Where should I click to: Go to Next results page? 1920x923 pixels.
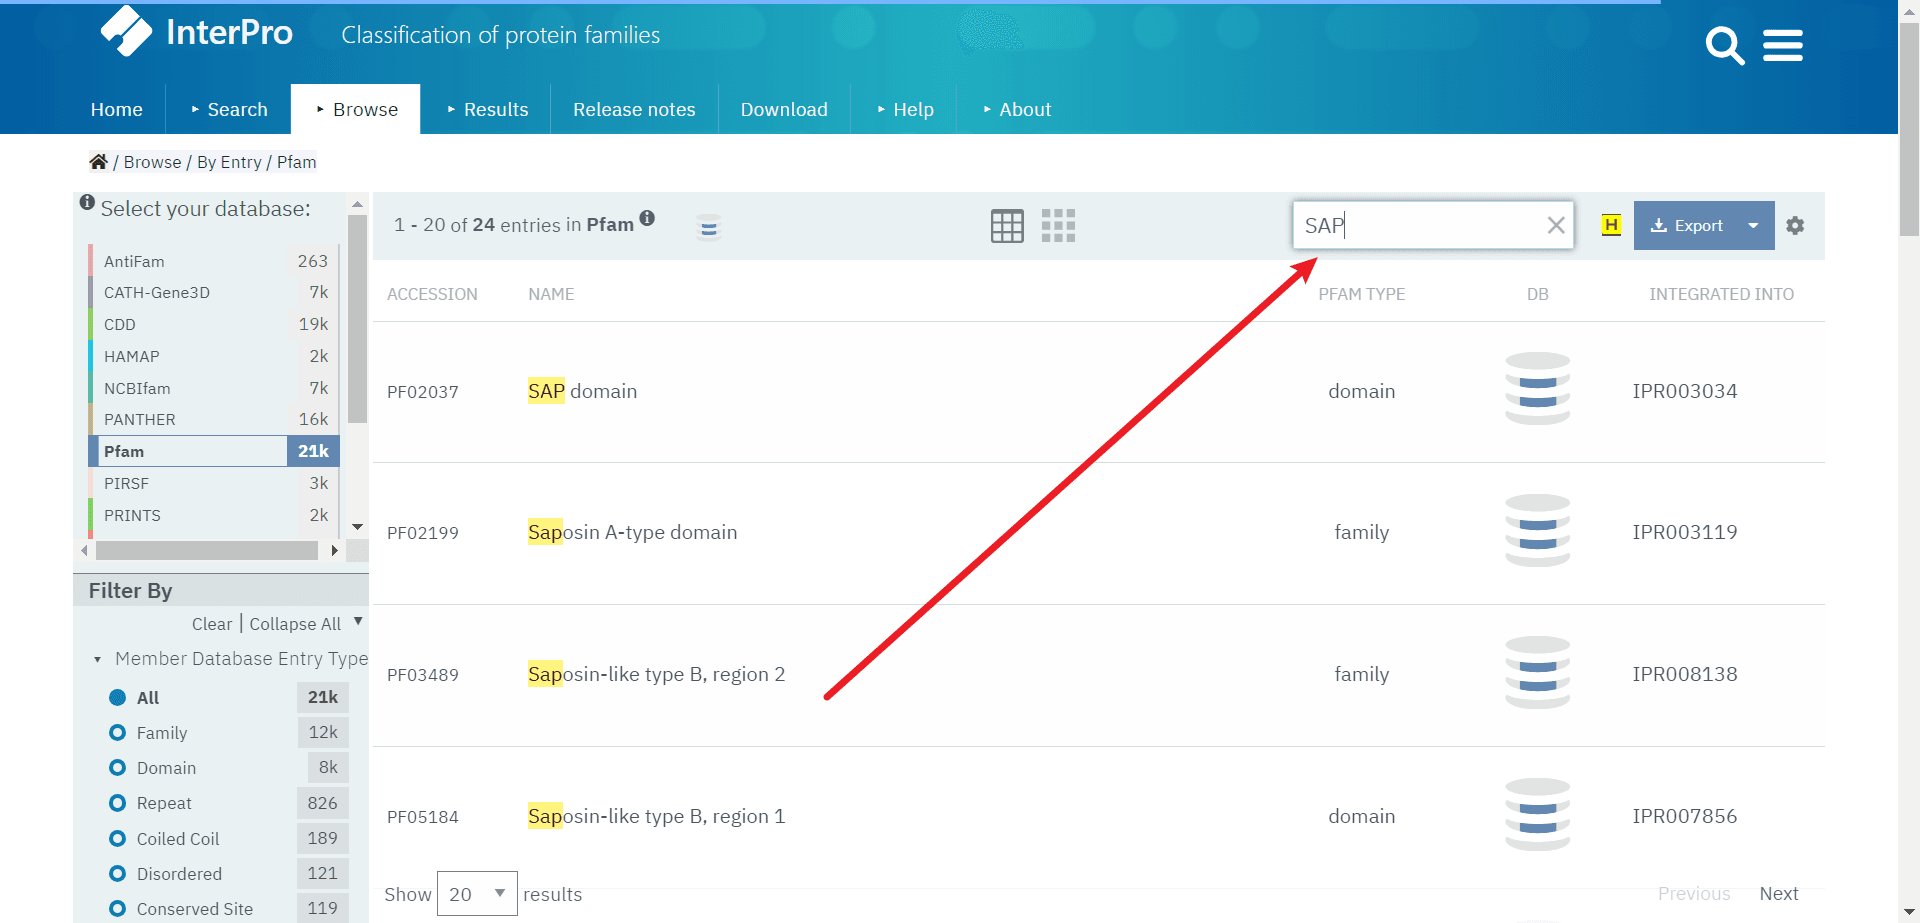pyautogui.click(x=1779, y=893)
